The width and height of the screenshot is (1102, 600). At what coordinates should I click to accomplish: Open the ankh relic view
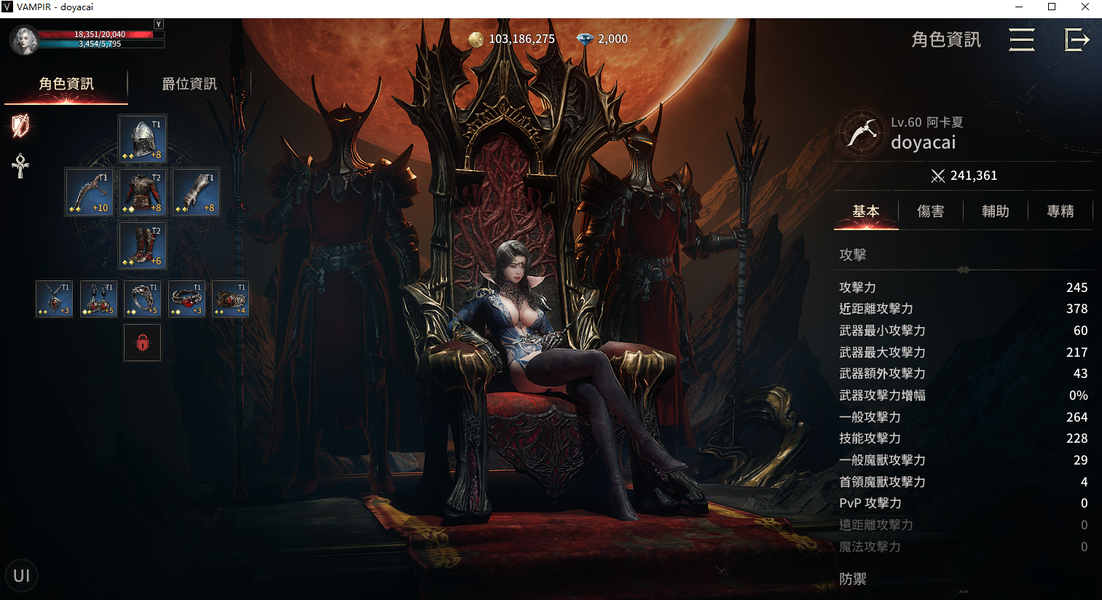point(20,166)
